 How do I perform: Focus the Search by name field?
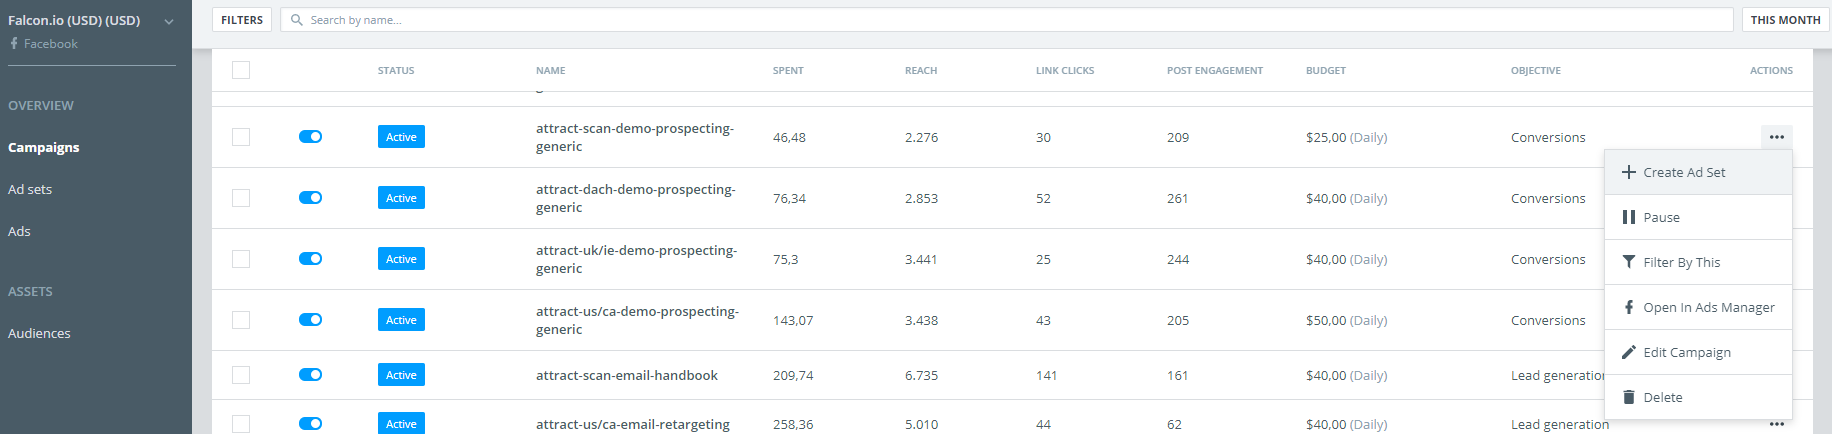1007,20
